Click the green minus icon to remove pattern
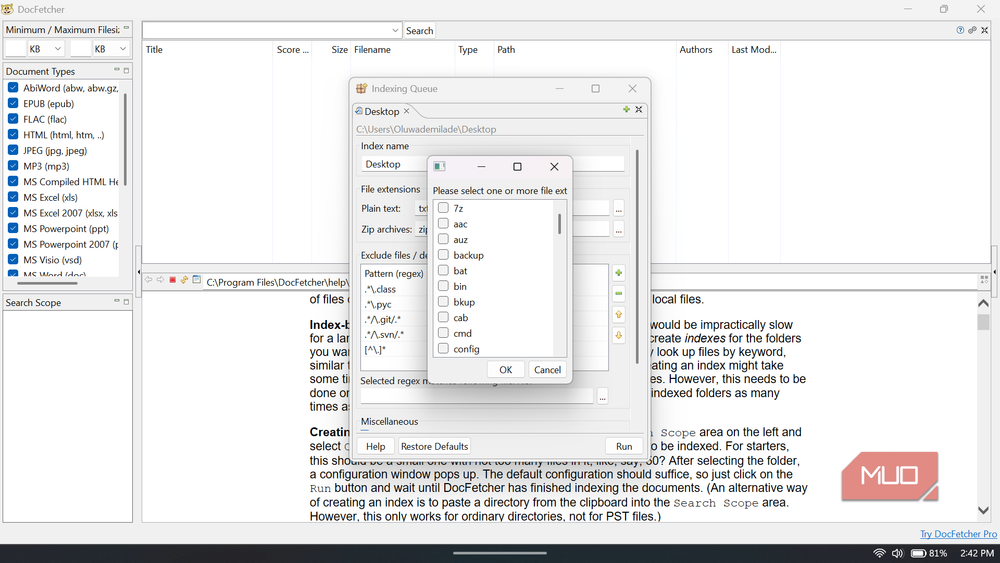 (619, 293)
